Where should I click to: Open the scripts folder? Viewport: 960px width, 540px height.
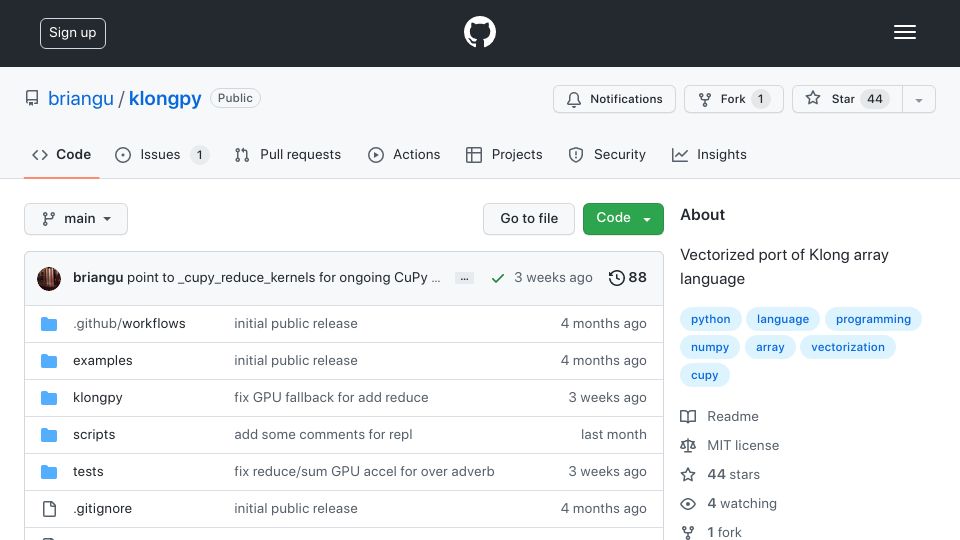(x=94, y=435)
